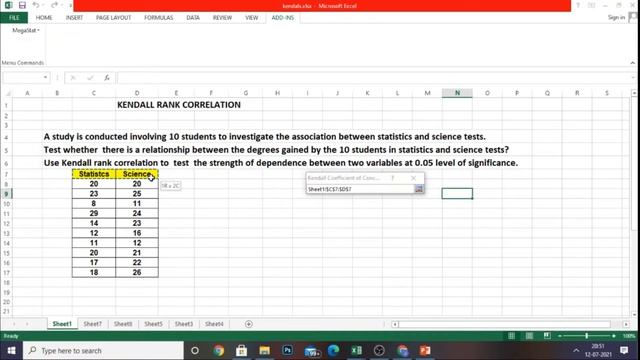
Task: Click the horizontal scrollbar track
Action: tap(504, 324)
